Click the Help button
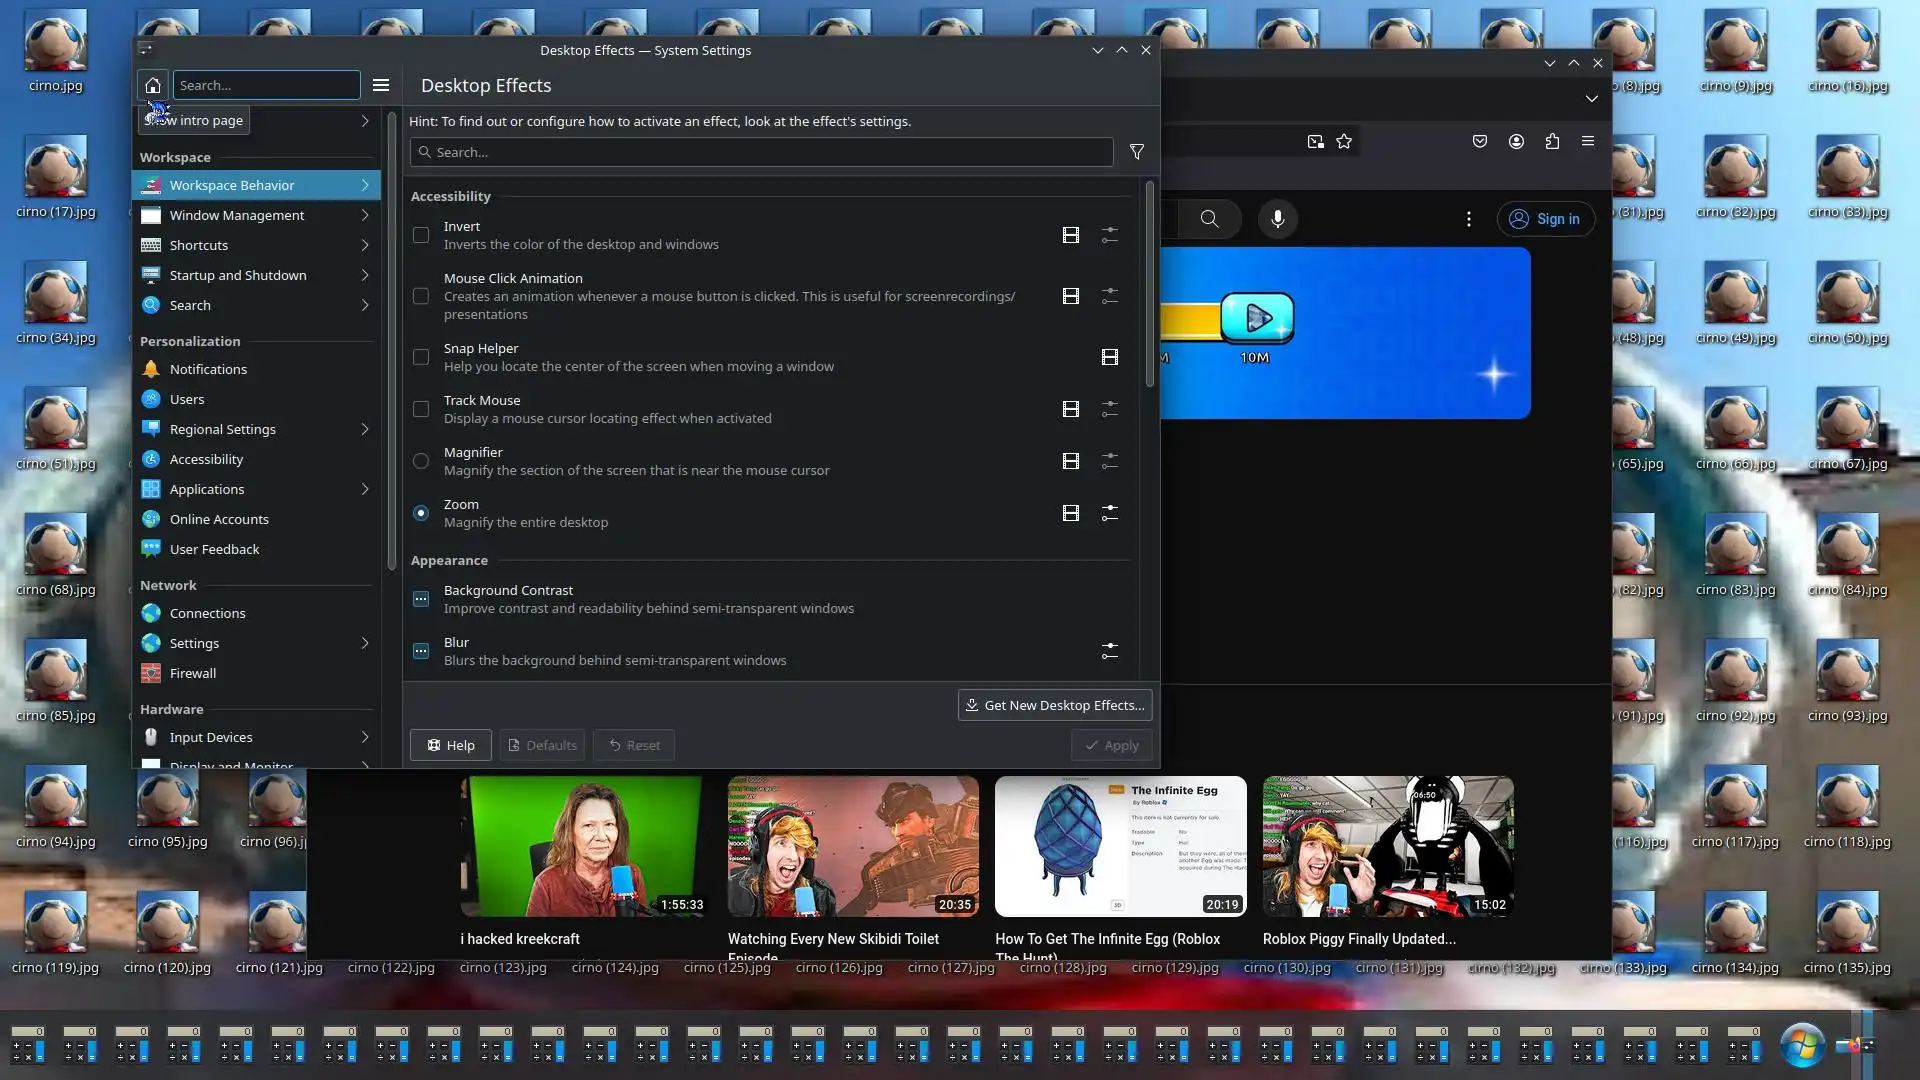The height and width of the screenshot is (1080, 1920). click(x=450, y=745)
